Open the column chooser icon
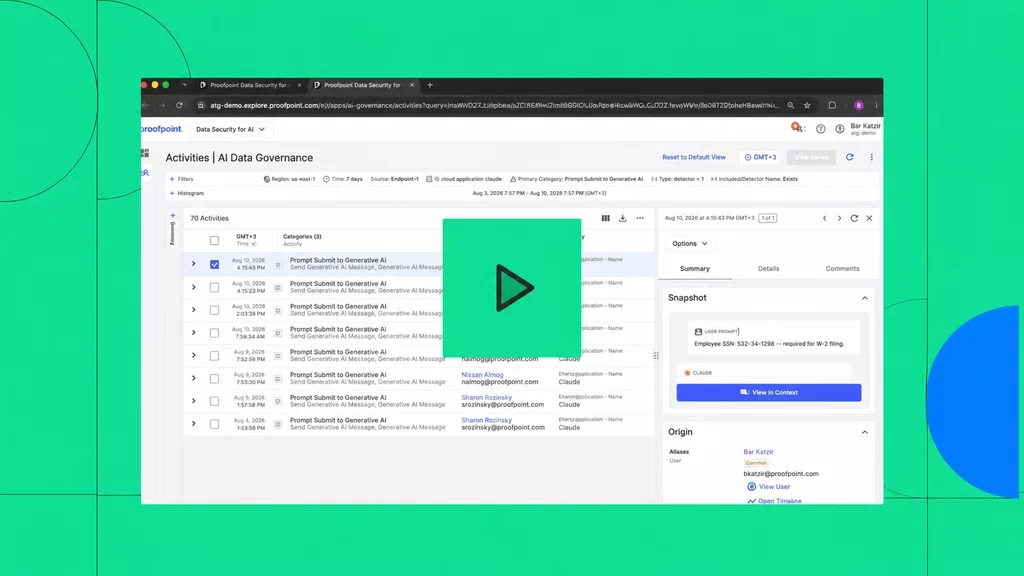Viewport: 1024px width, 576px height. 605,218
